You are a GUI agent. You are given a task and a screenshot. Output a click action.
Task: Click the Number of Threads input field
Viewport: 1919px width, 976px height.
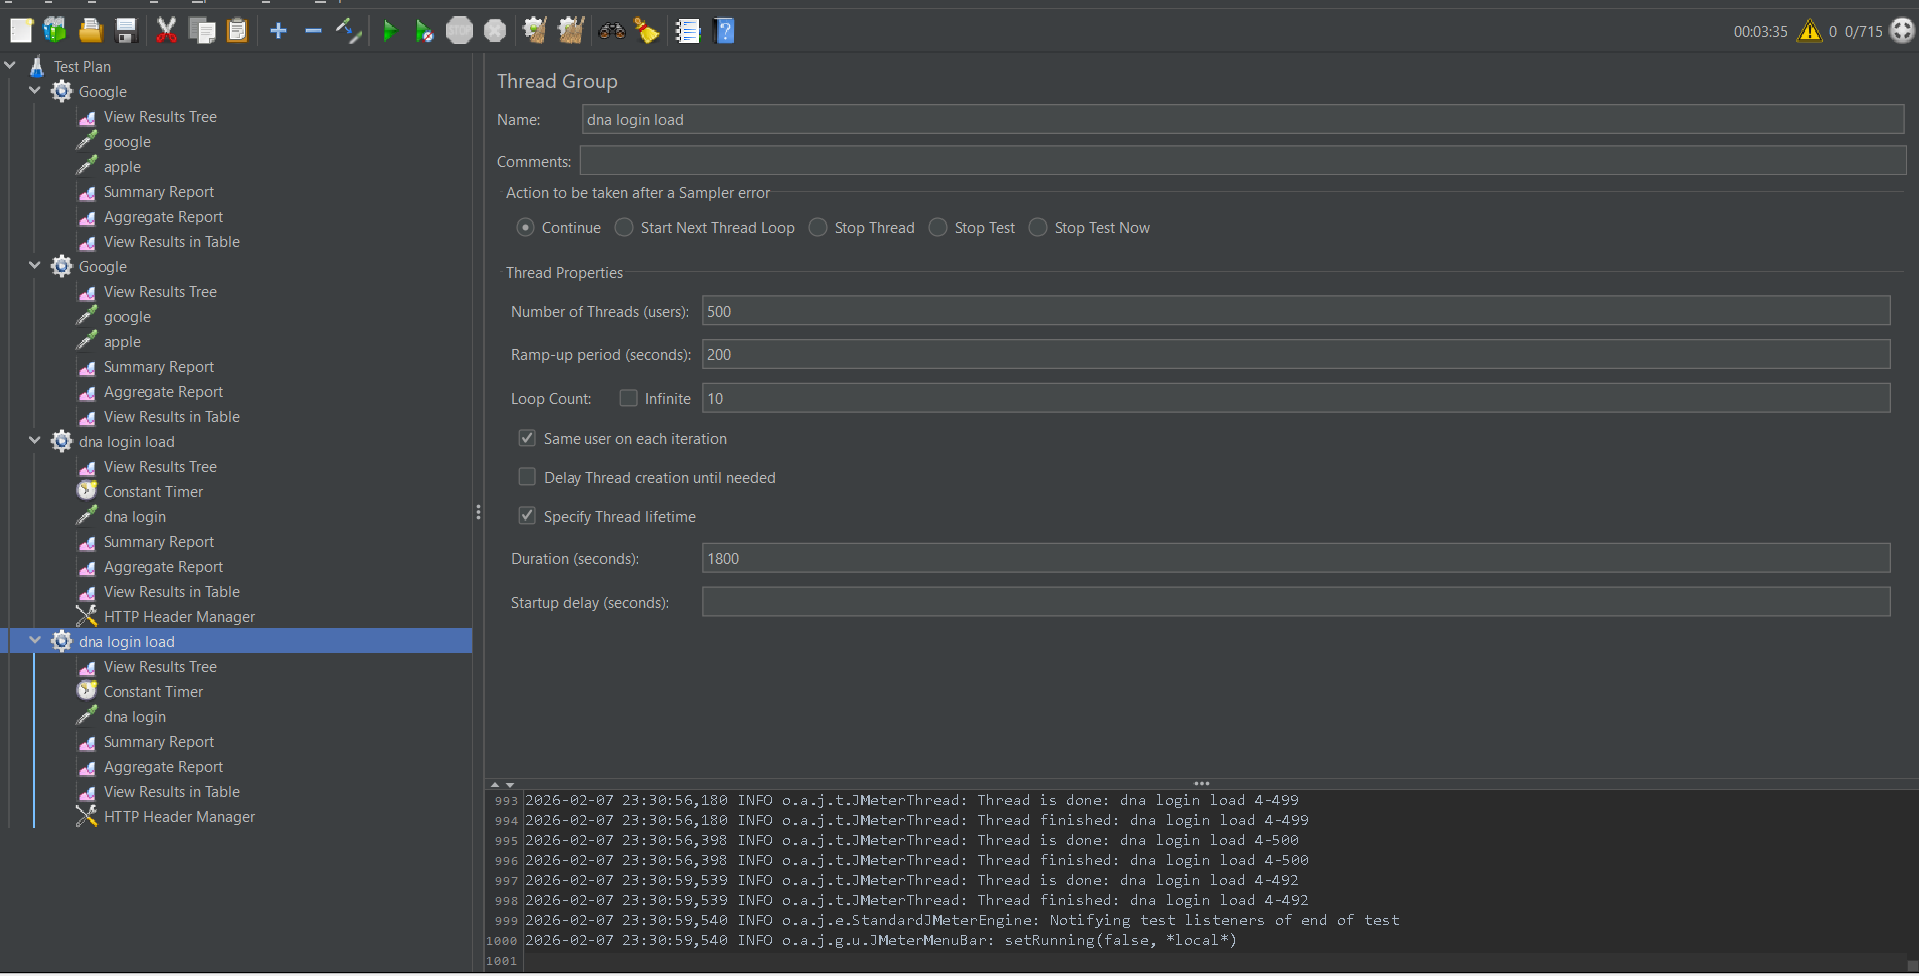(x=1295, y=311)
